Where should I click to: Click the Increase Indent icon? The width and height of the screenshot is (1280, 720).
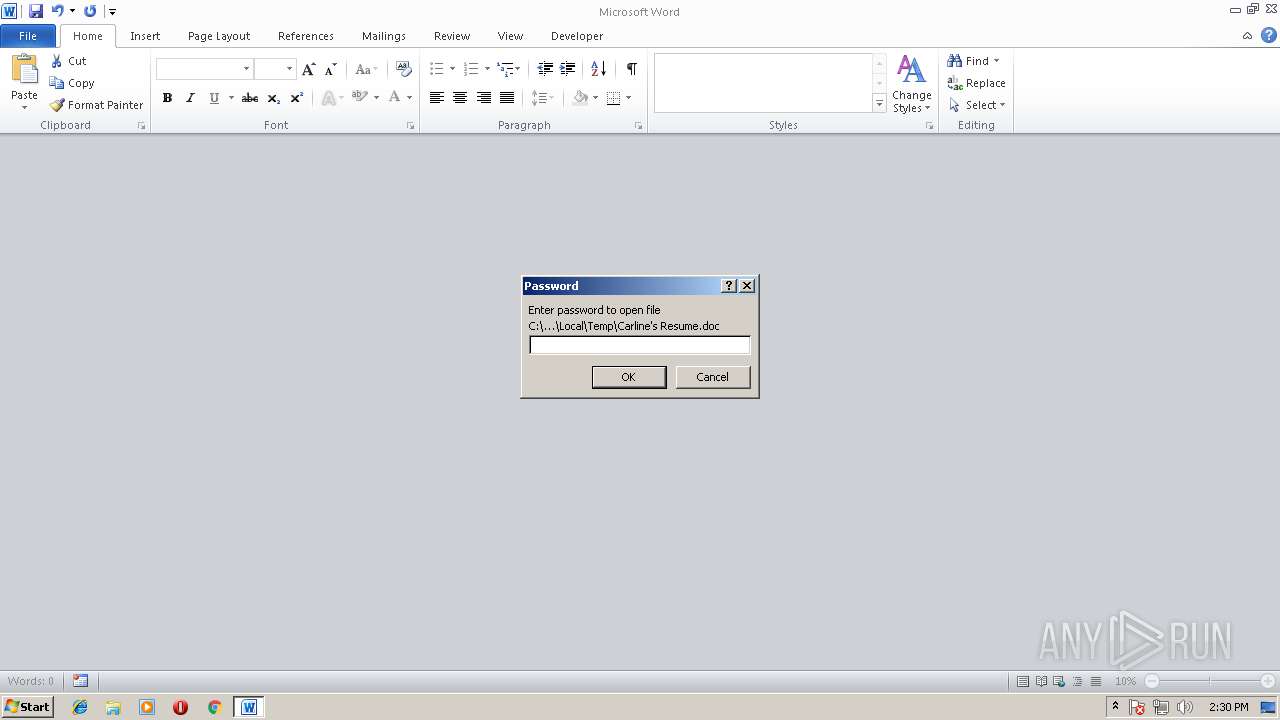(568, 69)
